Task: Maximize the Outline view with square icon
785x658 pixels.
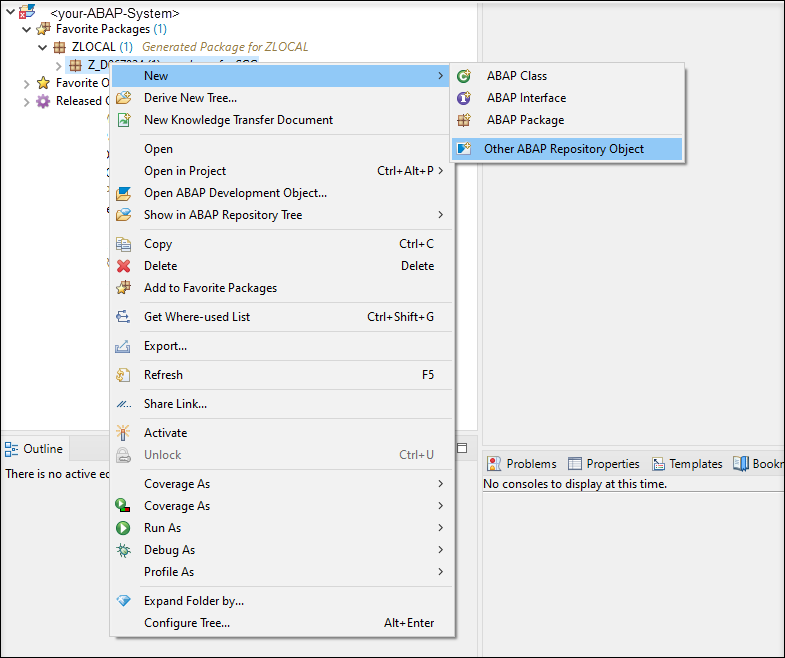Action: point(462,448)
